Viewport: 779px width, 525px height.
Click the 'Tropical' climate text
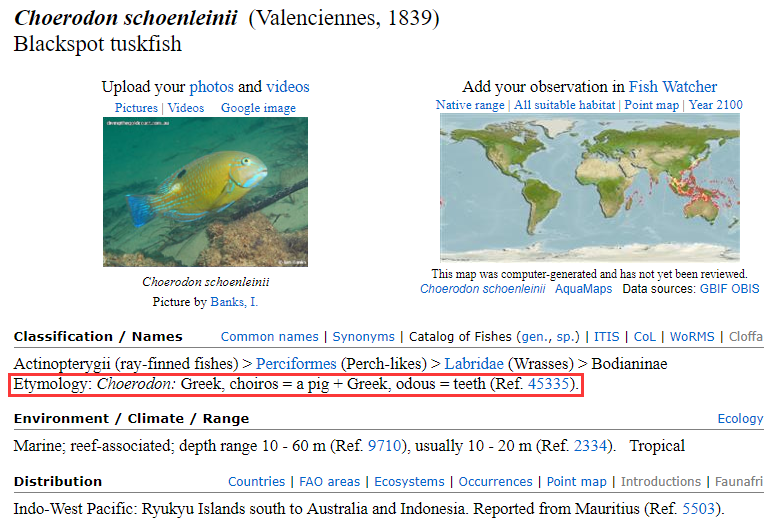[657, 446]
